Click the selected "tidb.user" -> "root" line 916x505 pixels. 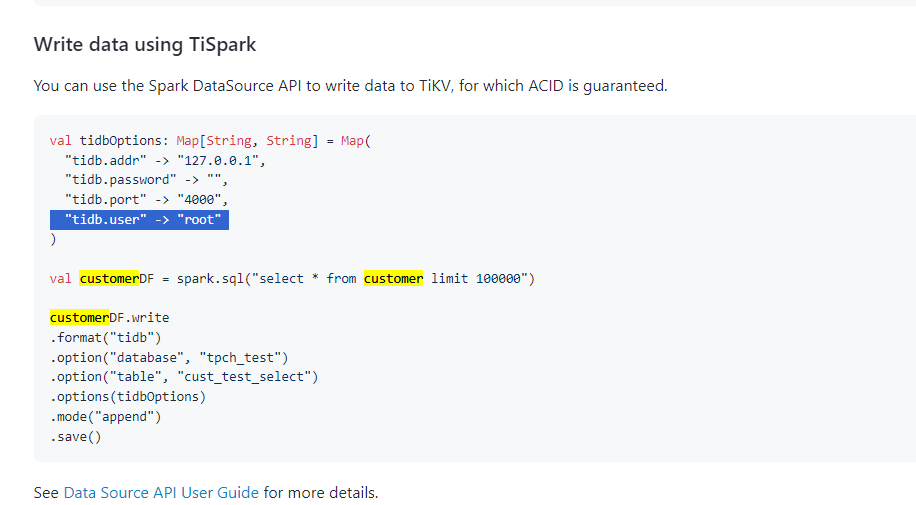click(x=141, y=220)
